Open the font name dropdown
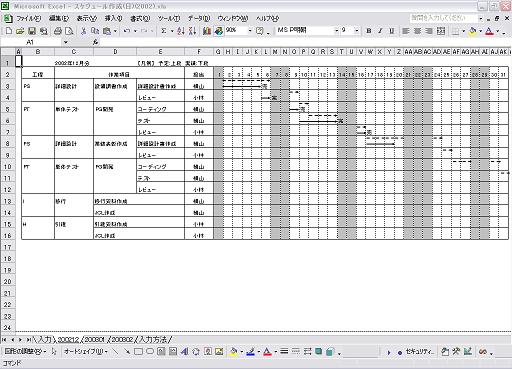The width and height of the screenshot is (512, 369). (x=337, y=31)
